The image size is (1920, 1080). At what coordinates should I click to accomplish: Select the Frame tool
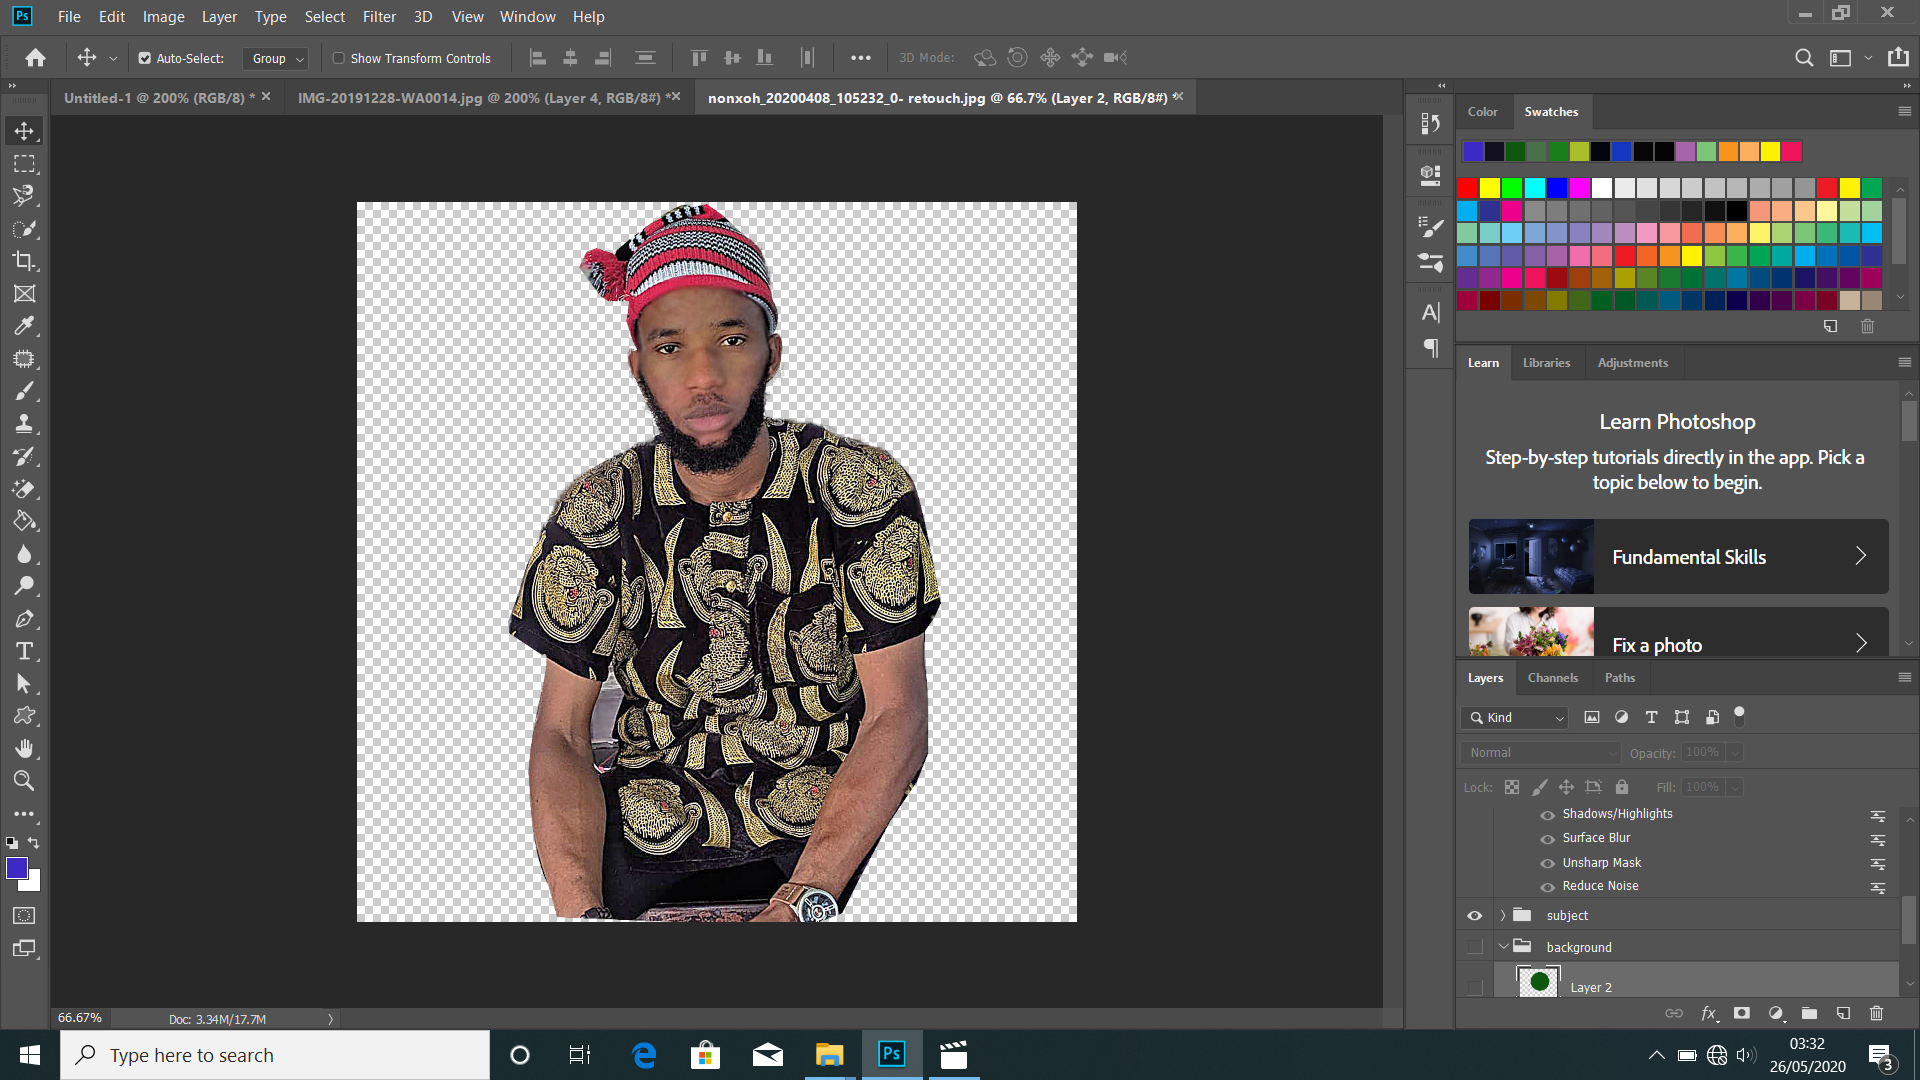(24, 293)
